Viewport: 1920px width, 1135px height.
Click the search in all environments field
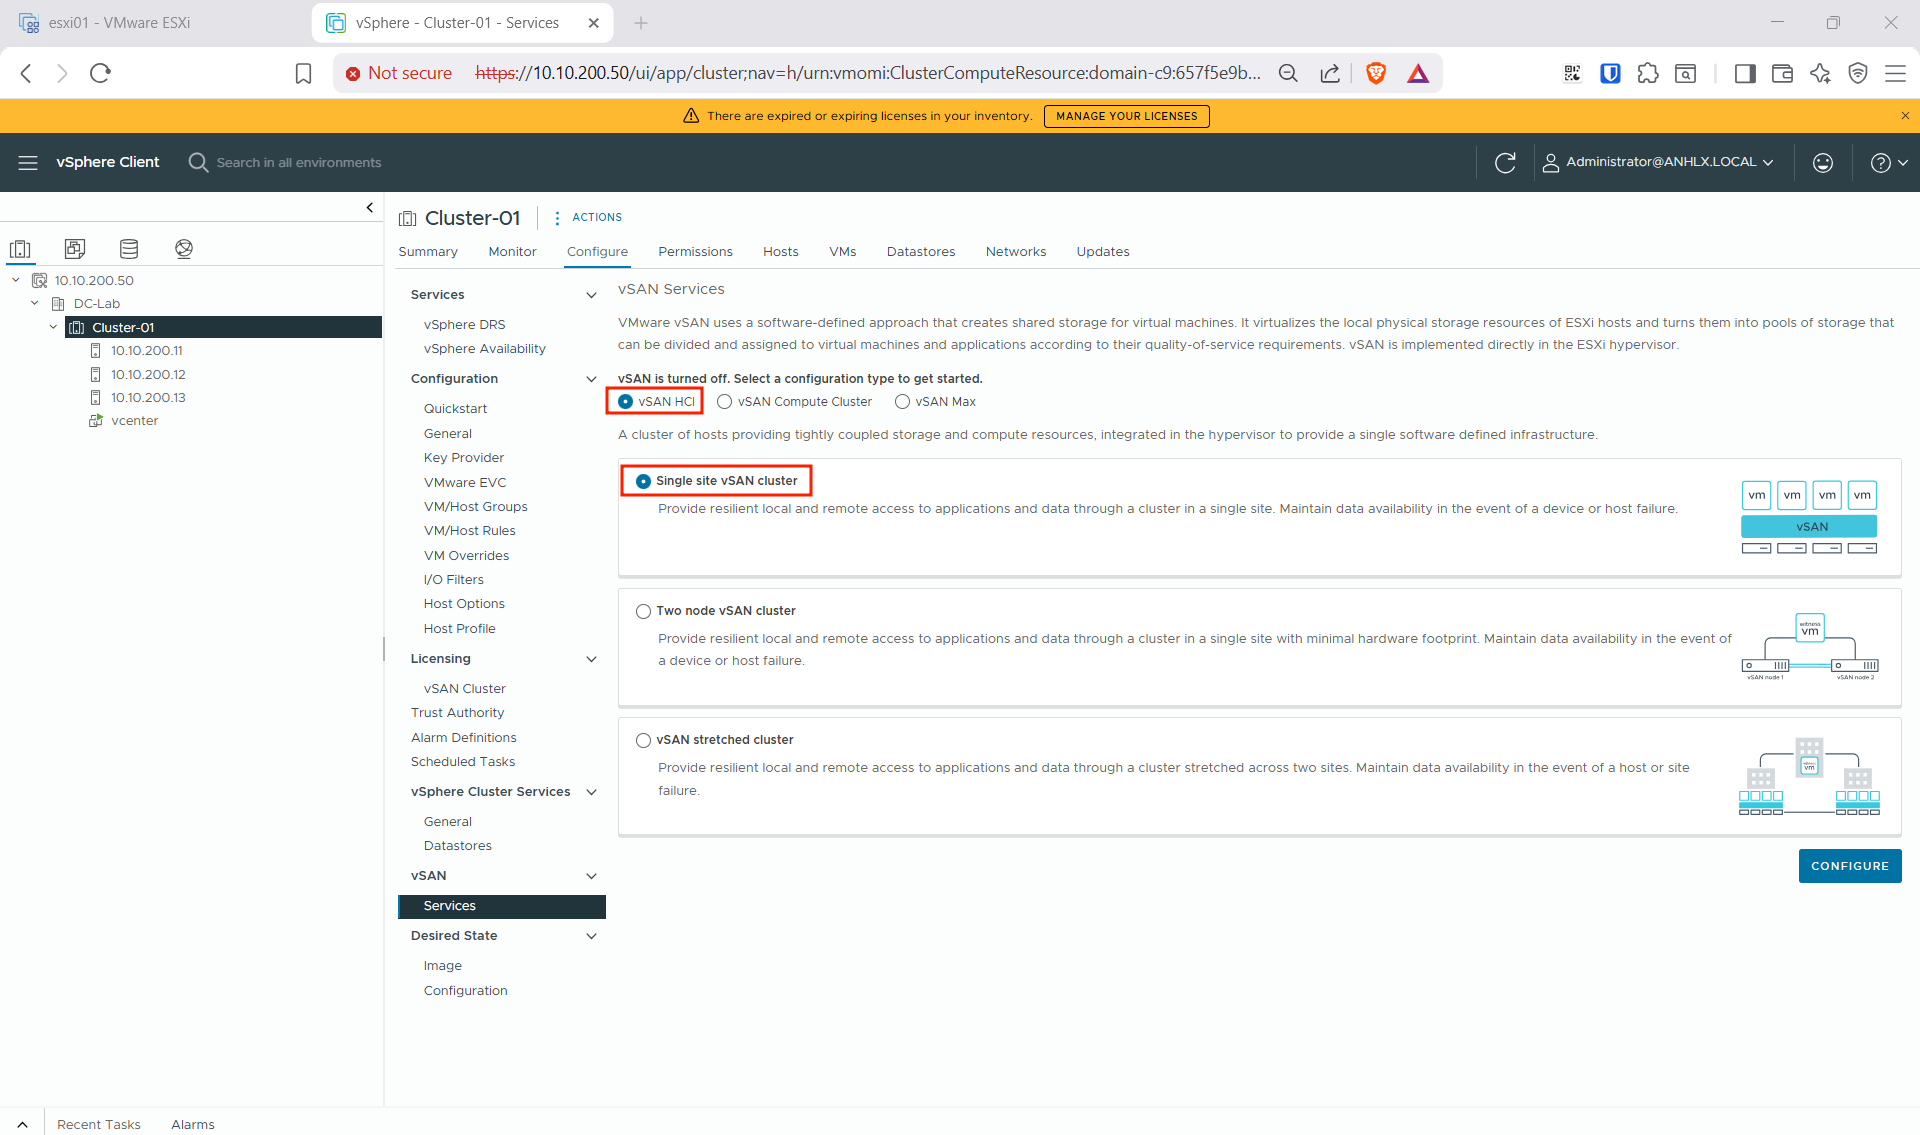pyautogui.click(x=298, y=162)
